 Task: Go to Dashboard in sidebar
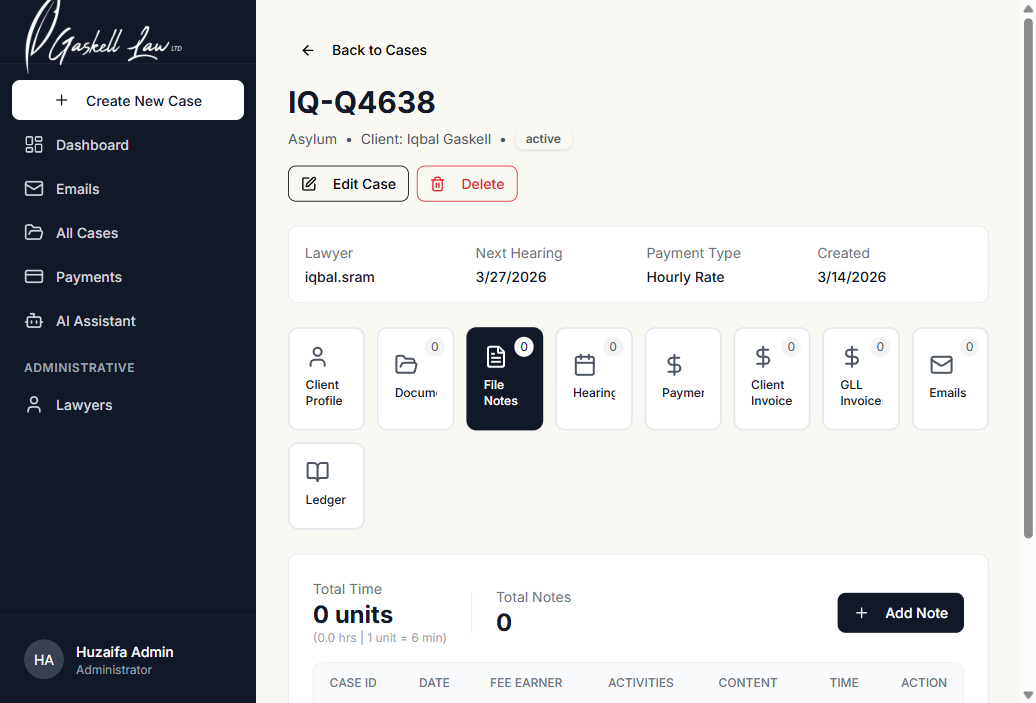(x=92, y=145)
